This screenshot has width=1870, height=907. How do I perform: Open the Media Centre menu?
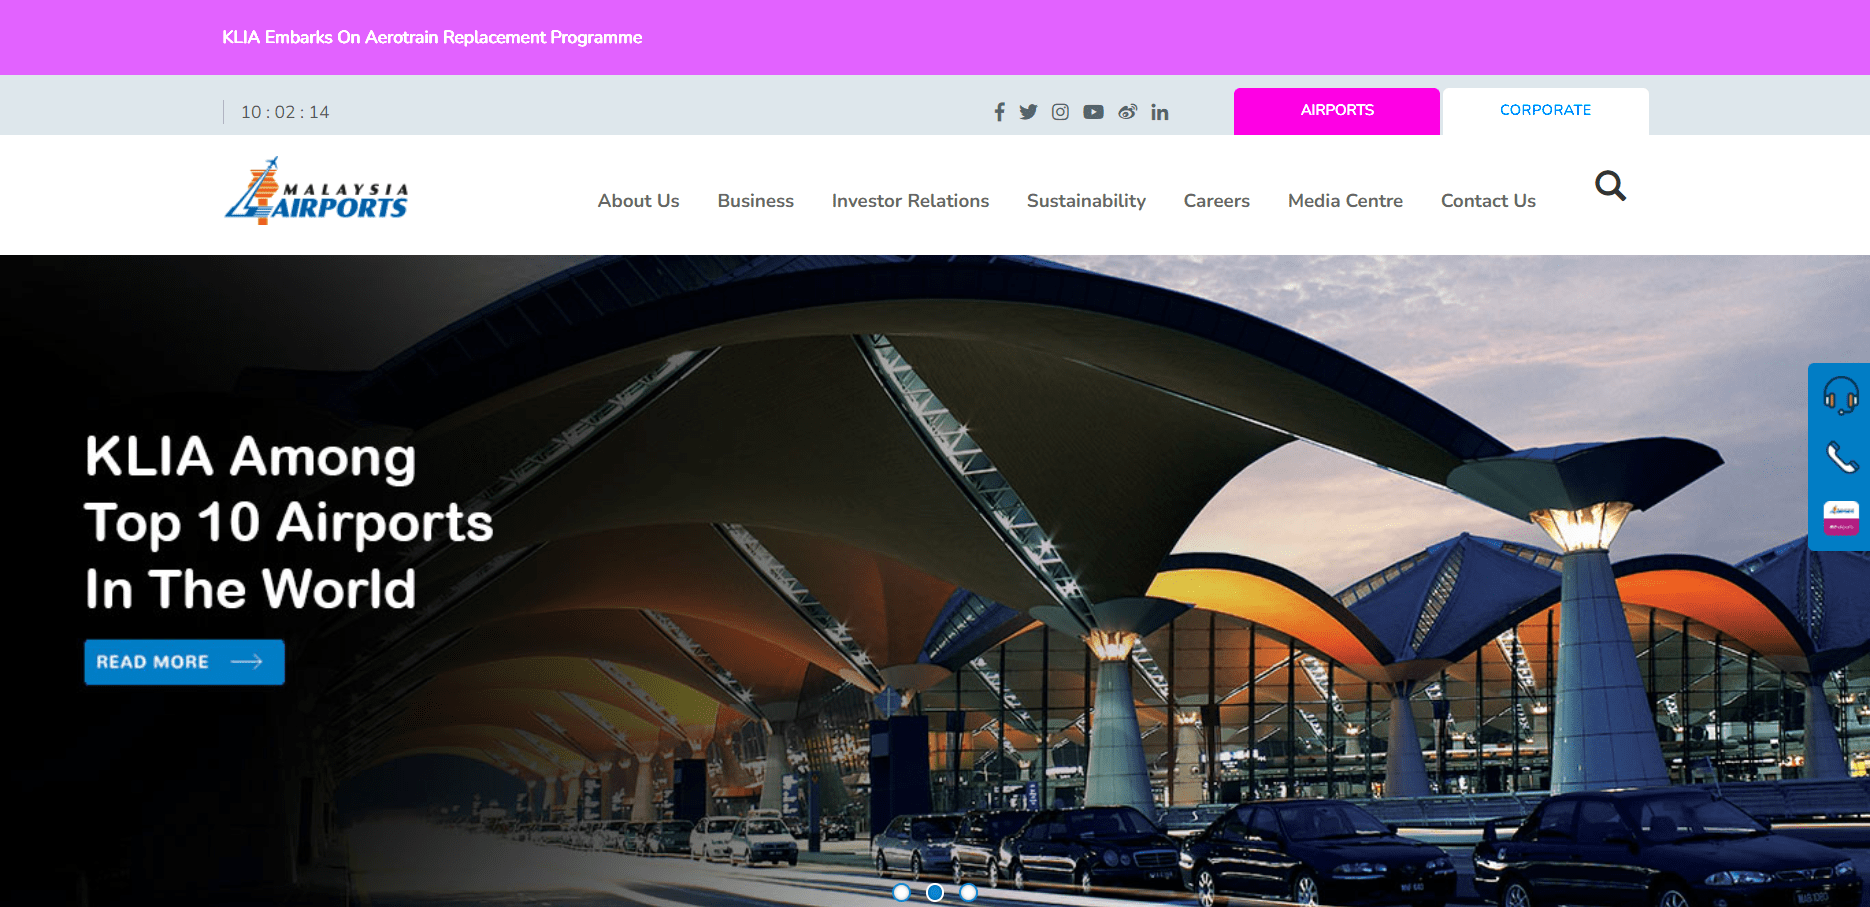point(1344,200)
